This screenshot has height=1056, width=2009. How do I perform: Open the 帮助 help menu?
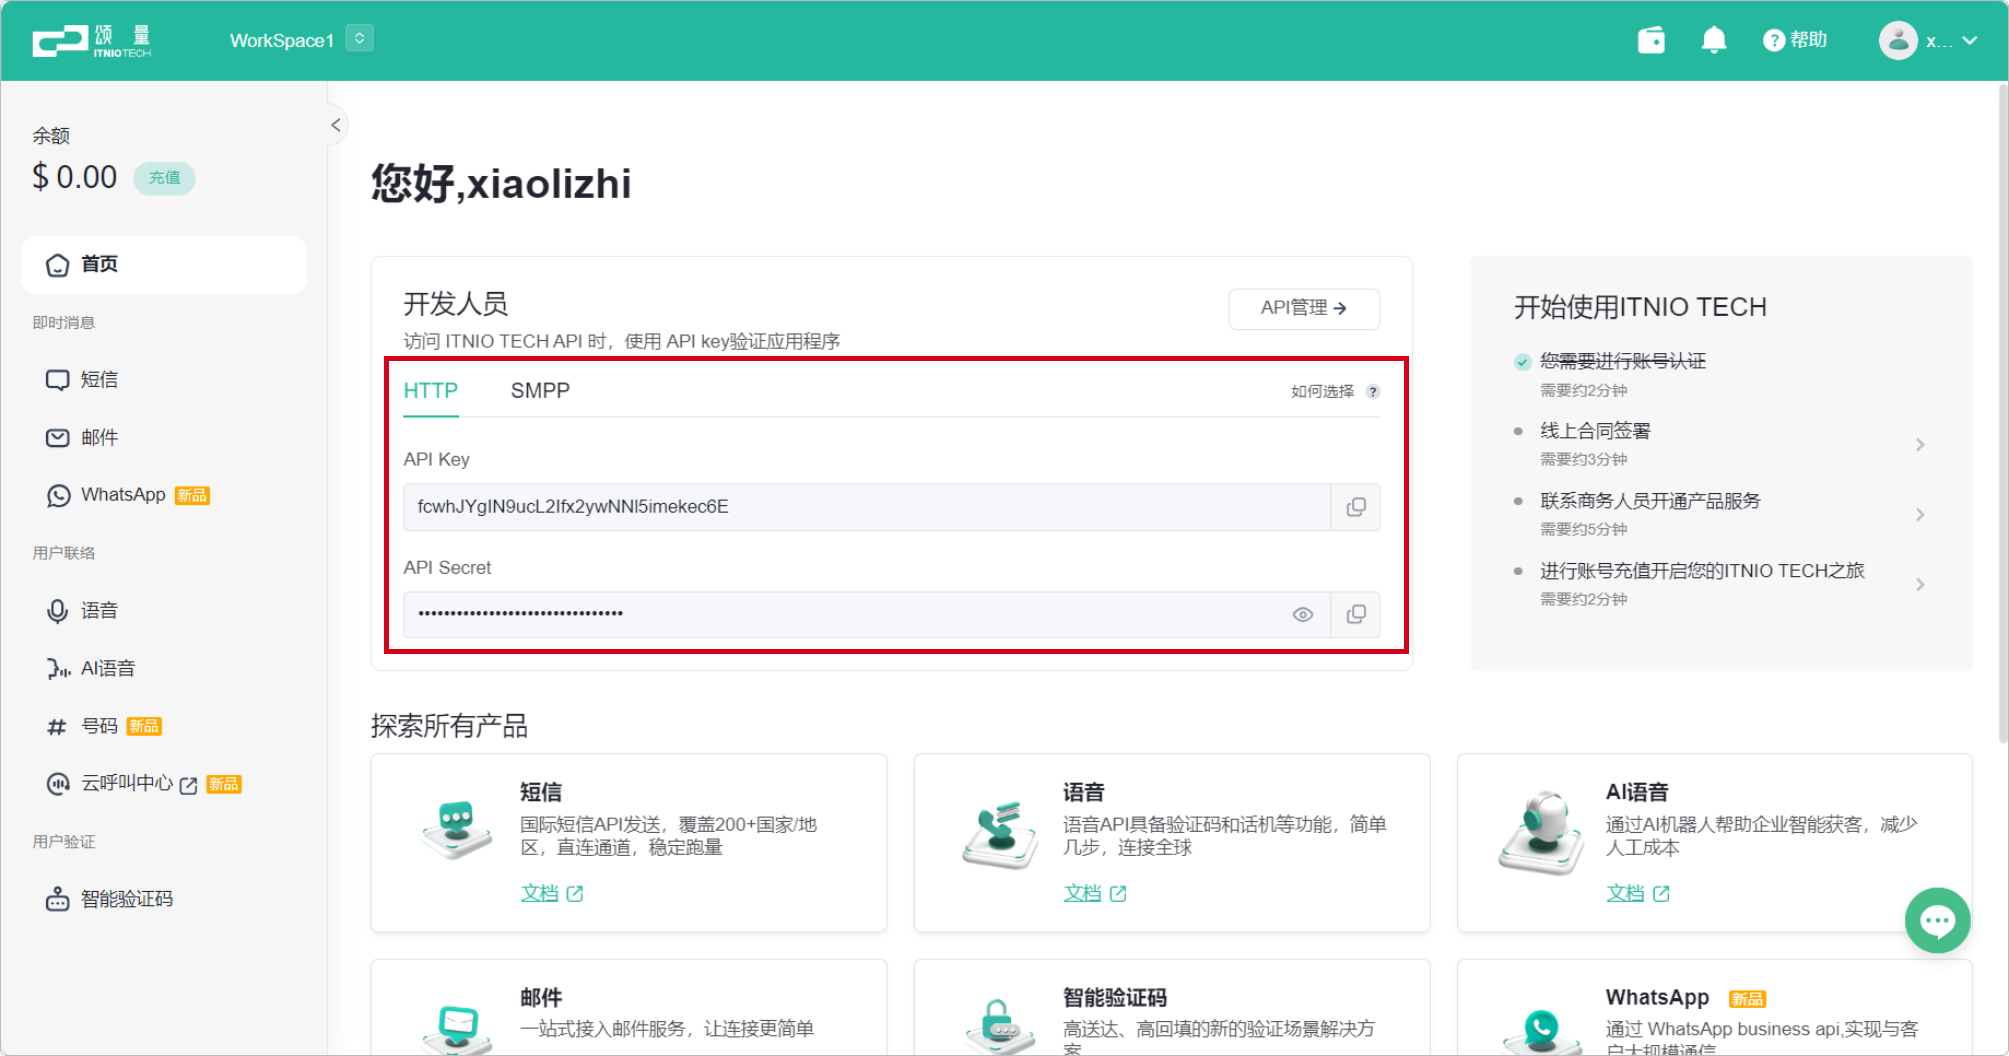[x=1795, y=40]
